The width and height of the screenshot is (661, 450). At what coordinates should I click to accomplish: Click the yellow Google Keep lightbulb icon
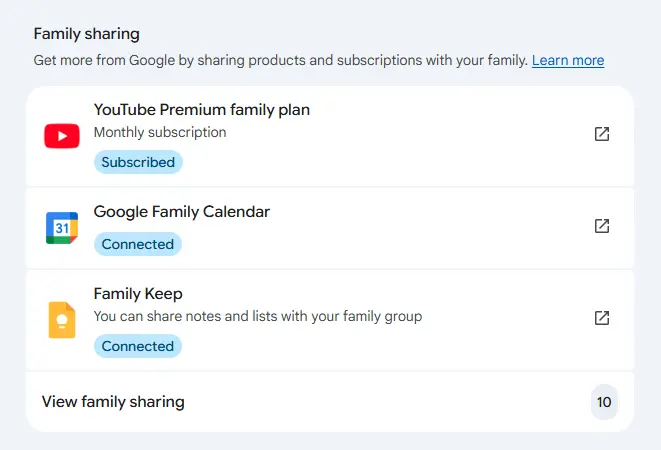(x=62, y=320)
